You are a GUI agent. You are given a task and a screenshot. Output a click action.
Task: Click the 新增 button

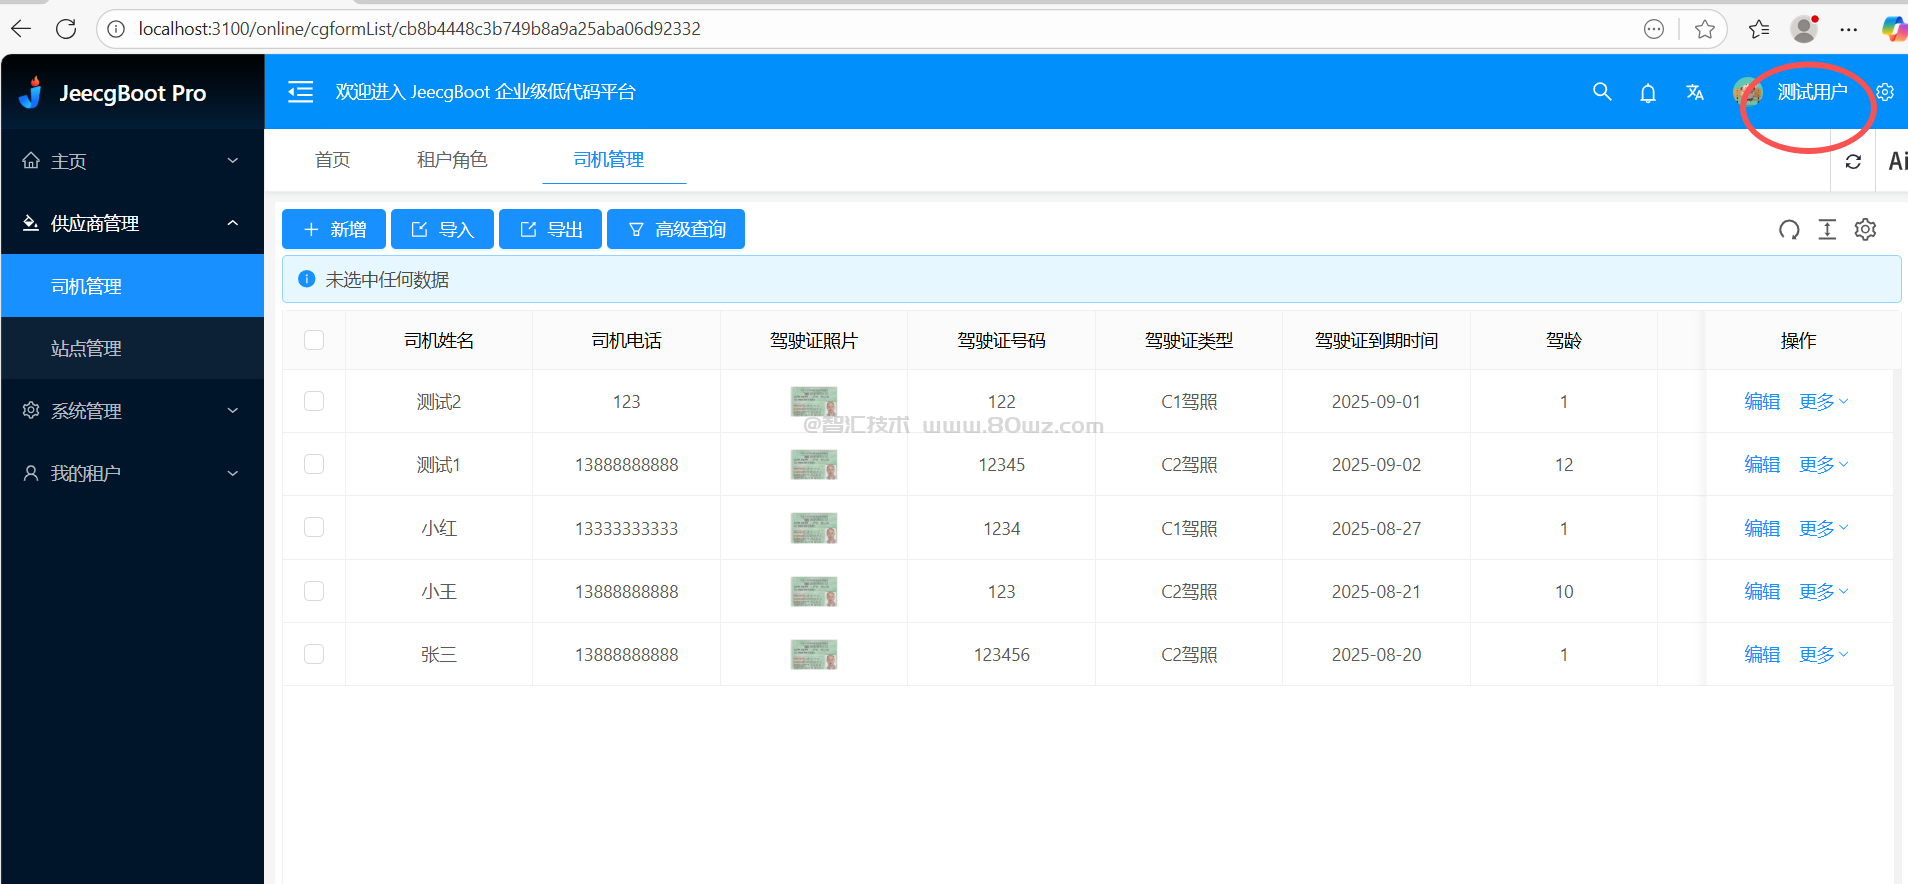point(334,229)
